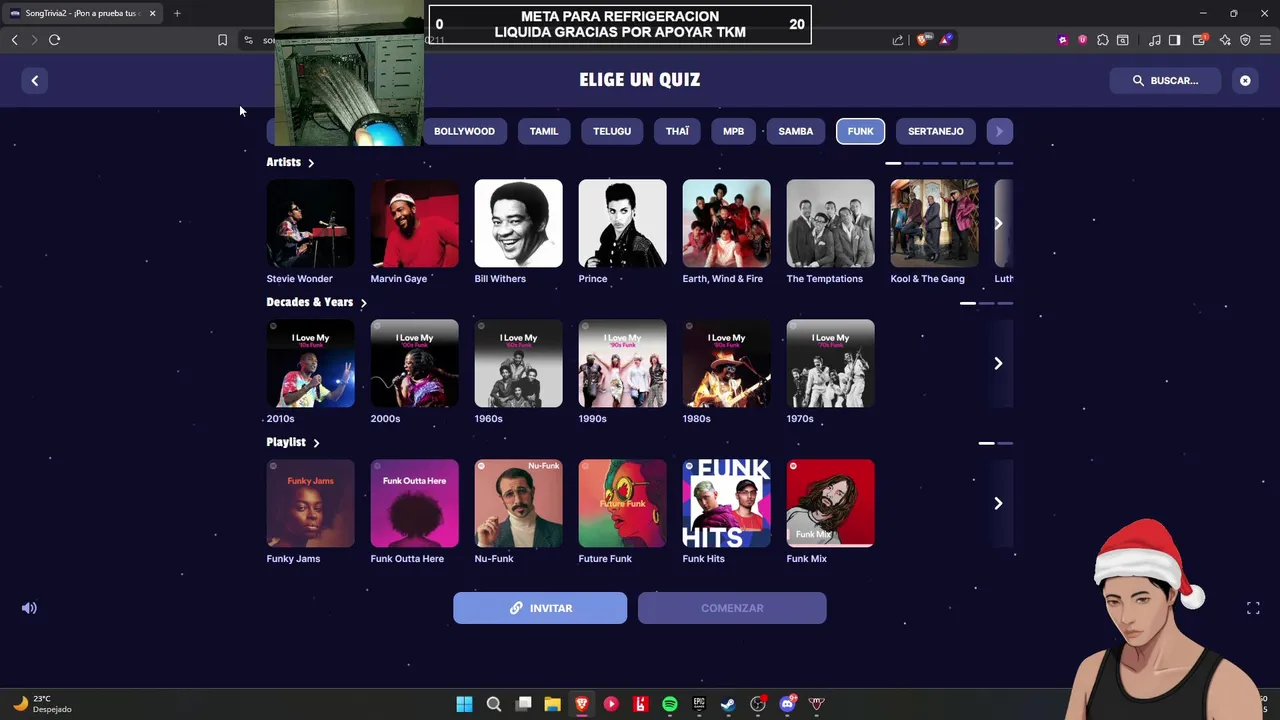Open Steam from the taskbar

click(x=728, y=704)
